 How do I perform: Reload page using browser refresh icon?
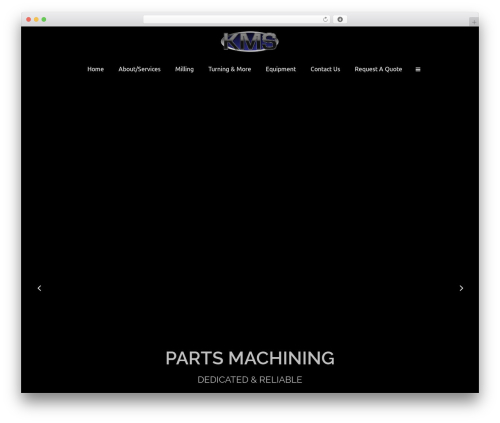click(325, 19)
